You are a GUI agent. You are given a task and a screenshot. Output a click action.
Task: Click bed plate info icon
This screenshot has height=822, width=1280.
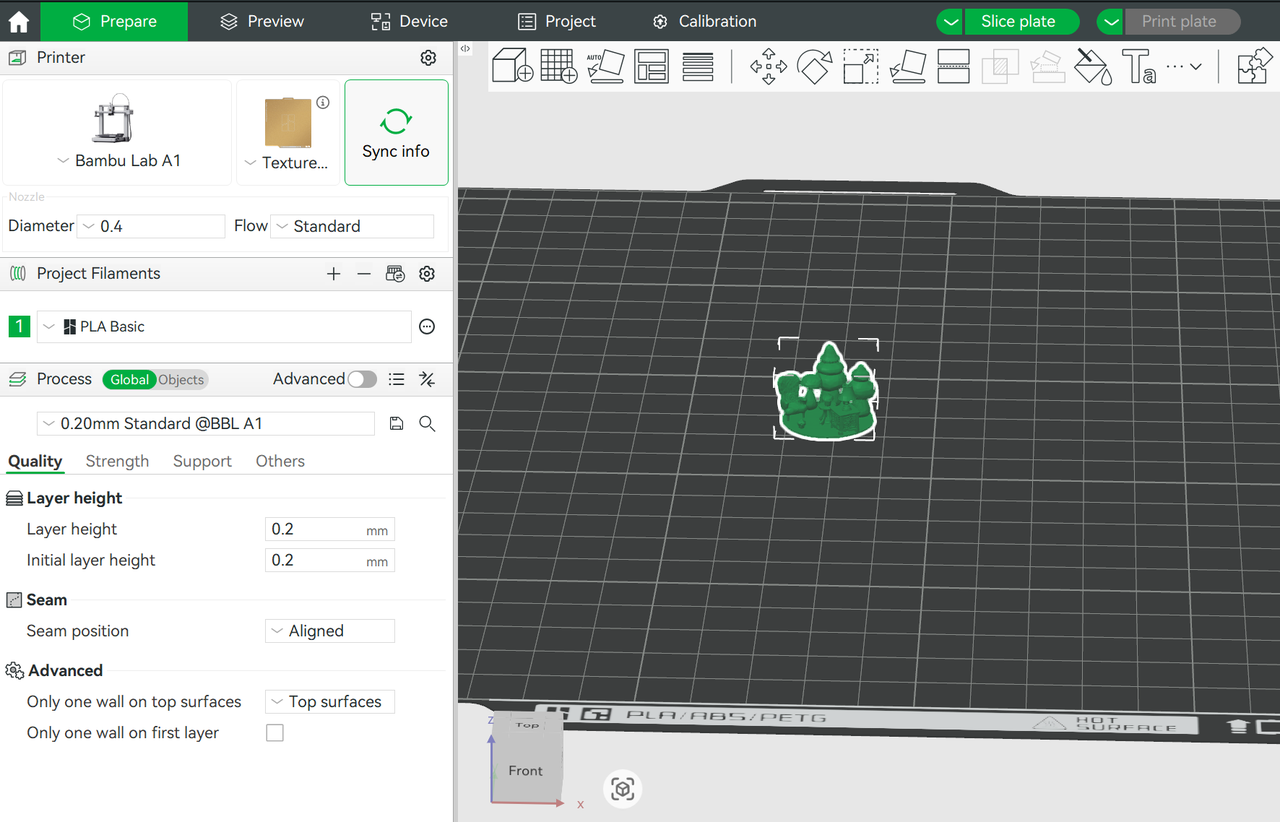[x=323, y=102]
